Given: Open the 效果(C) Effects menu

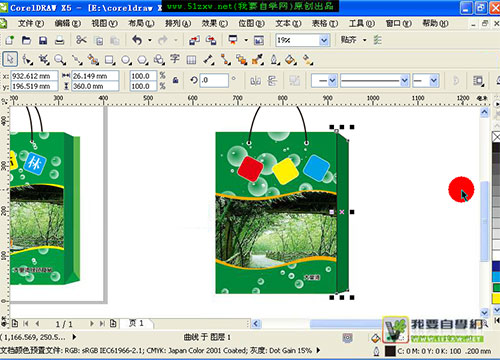Looking at the screenshot, I should tap(215, 23).
